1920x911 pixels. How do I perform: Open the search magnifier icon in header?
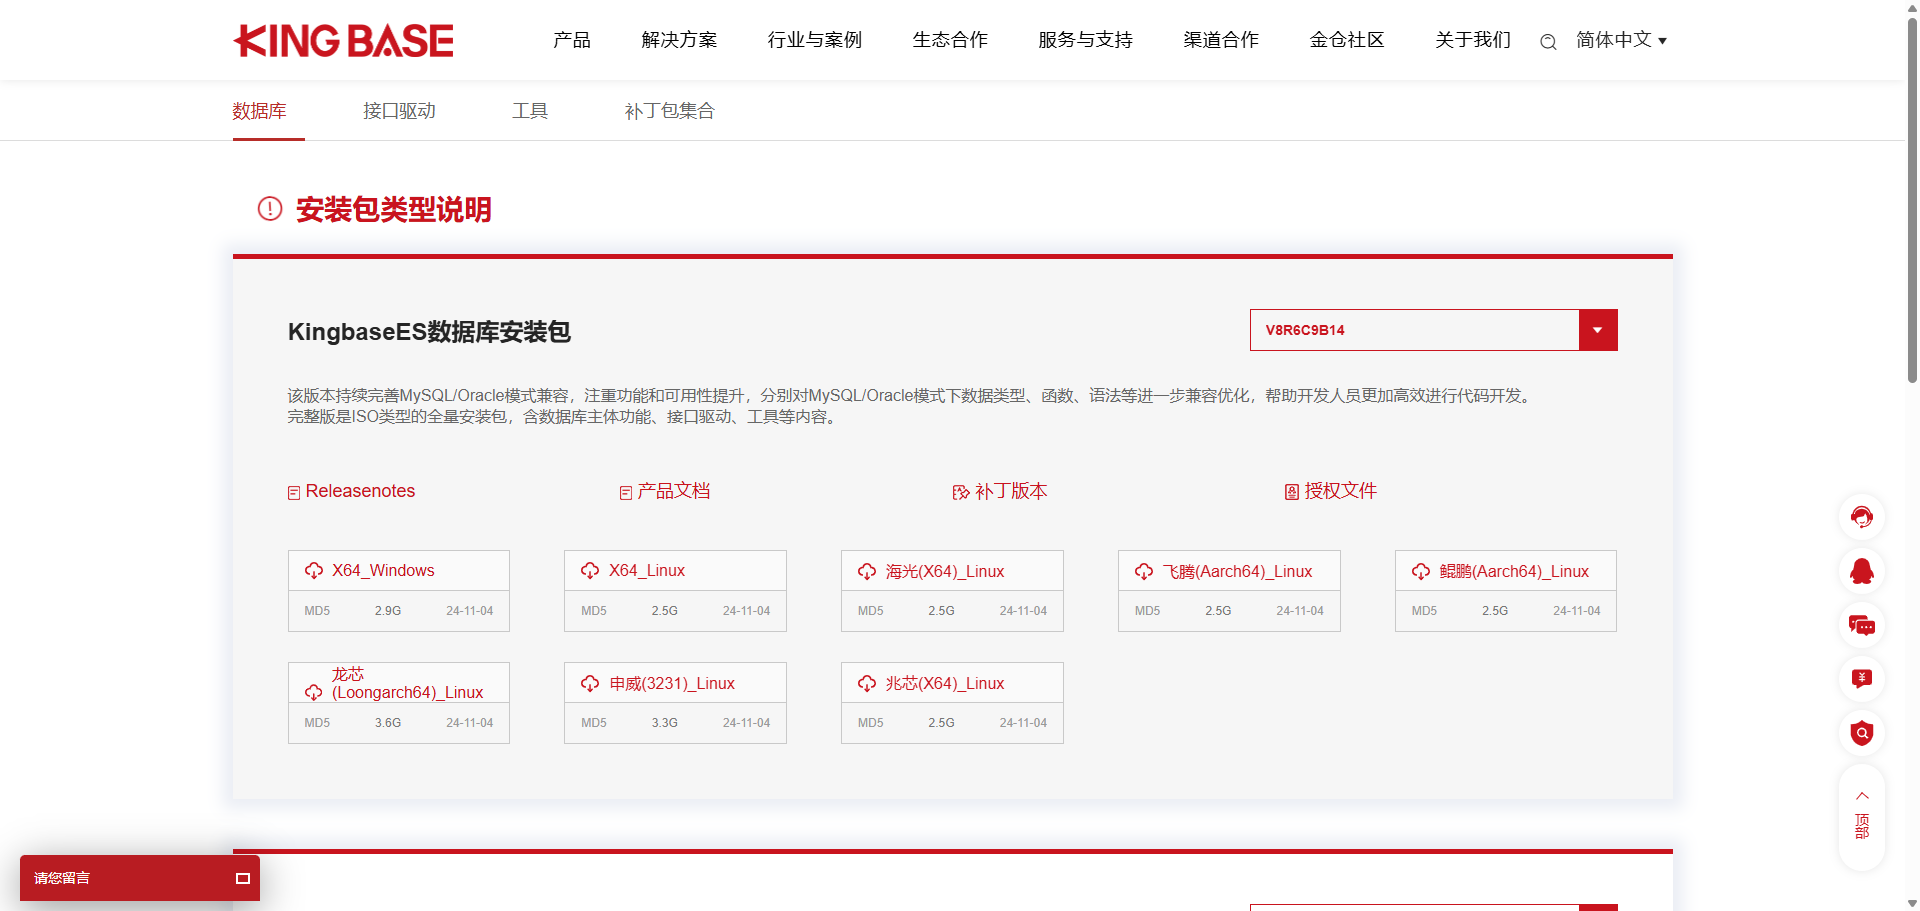point(1548,42)
